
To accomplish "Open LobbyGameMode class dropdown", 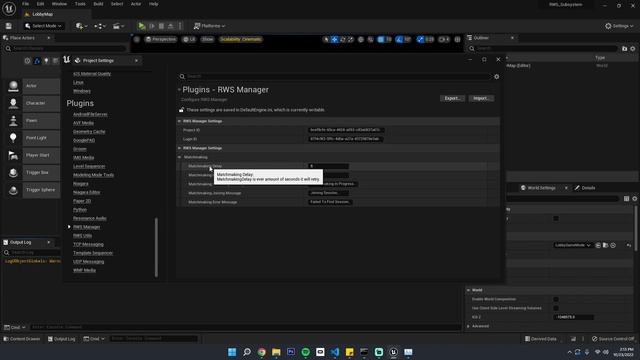I will 572,245.
